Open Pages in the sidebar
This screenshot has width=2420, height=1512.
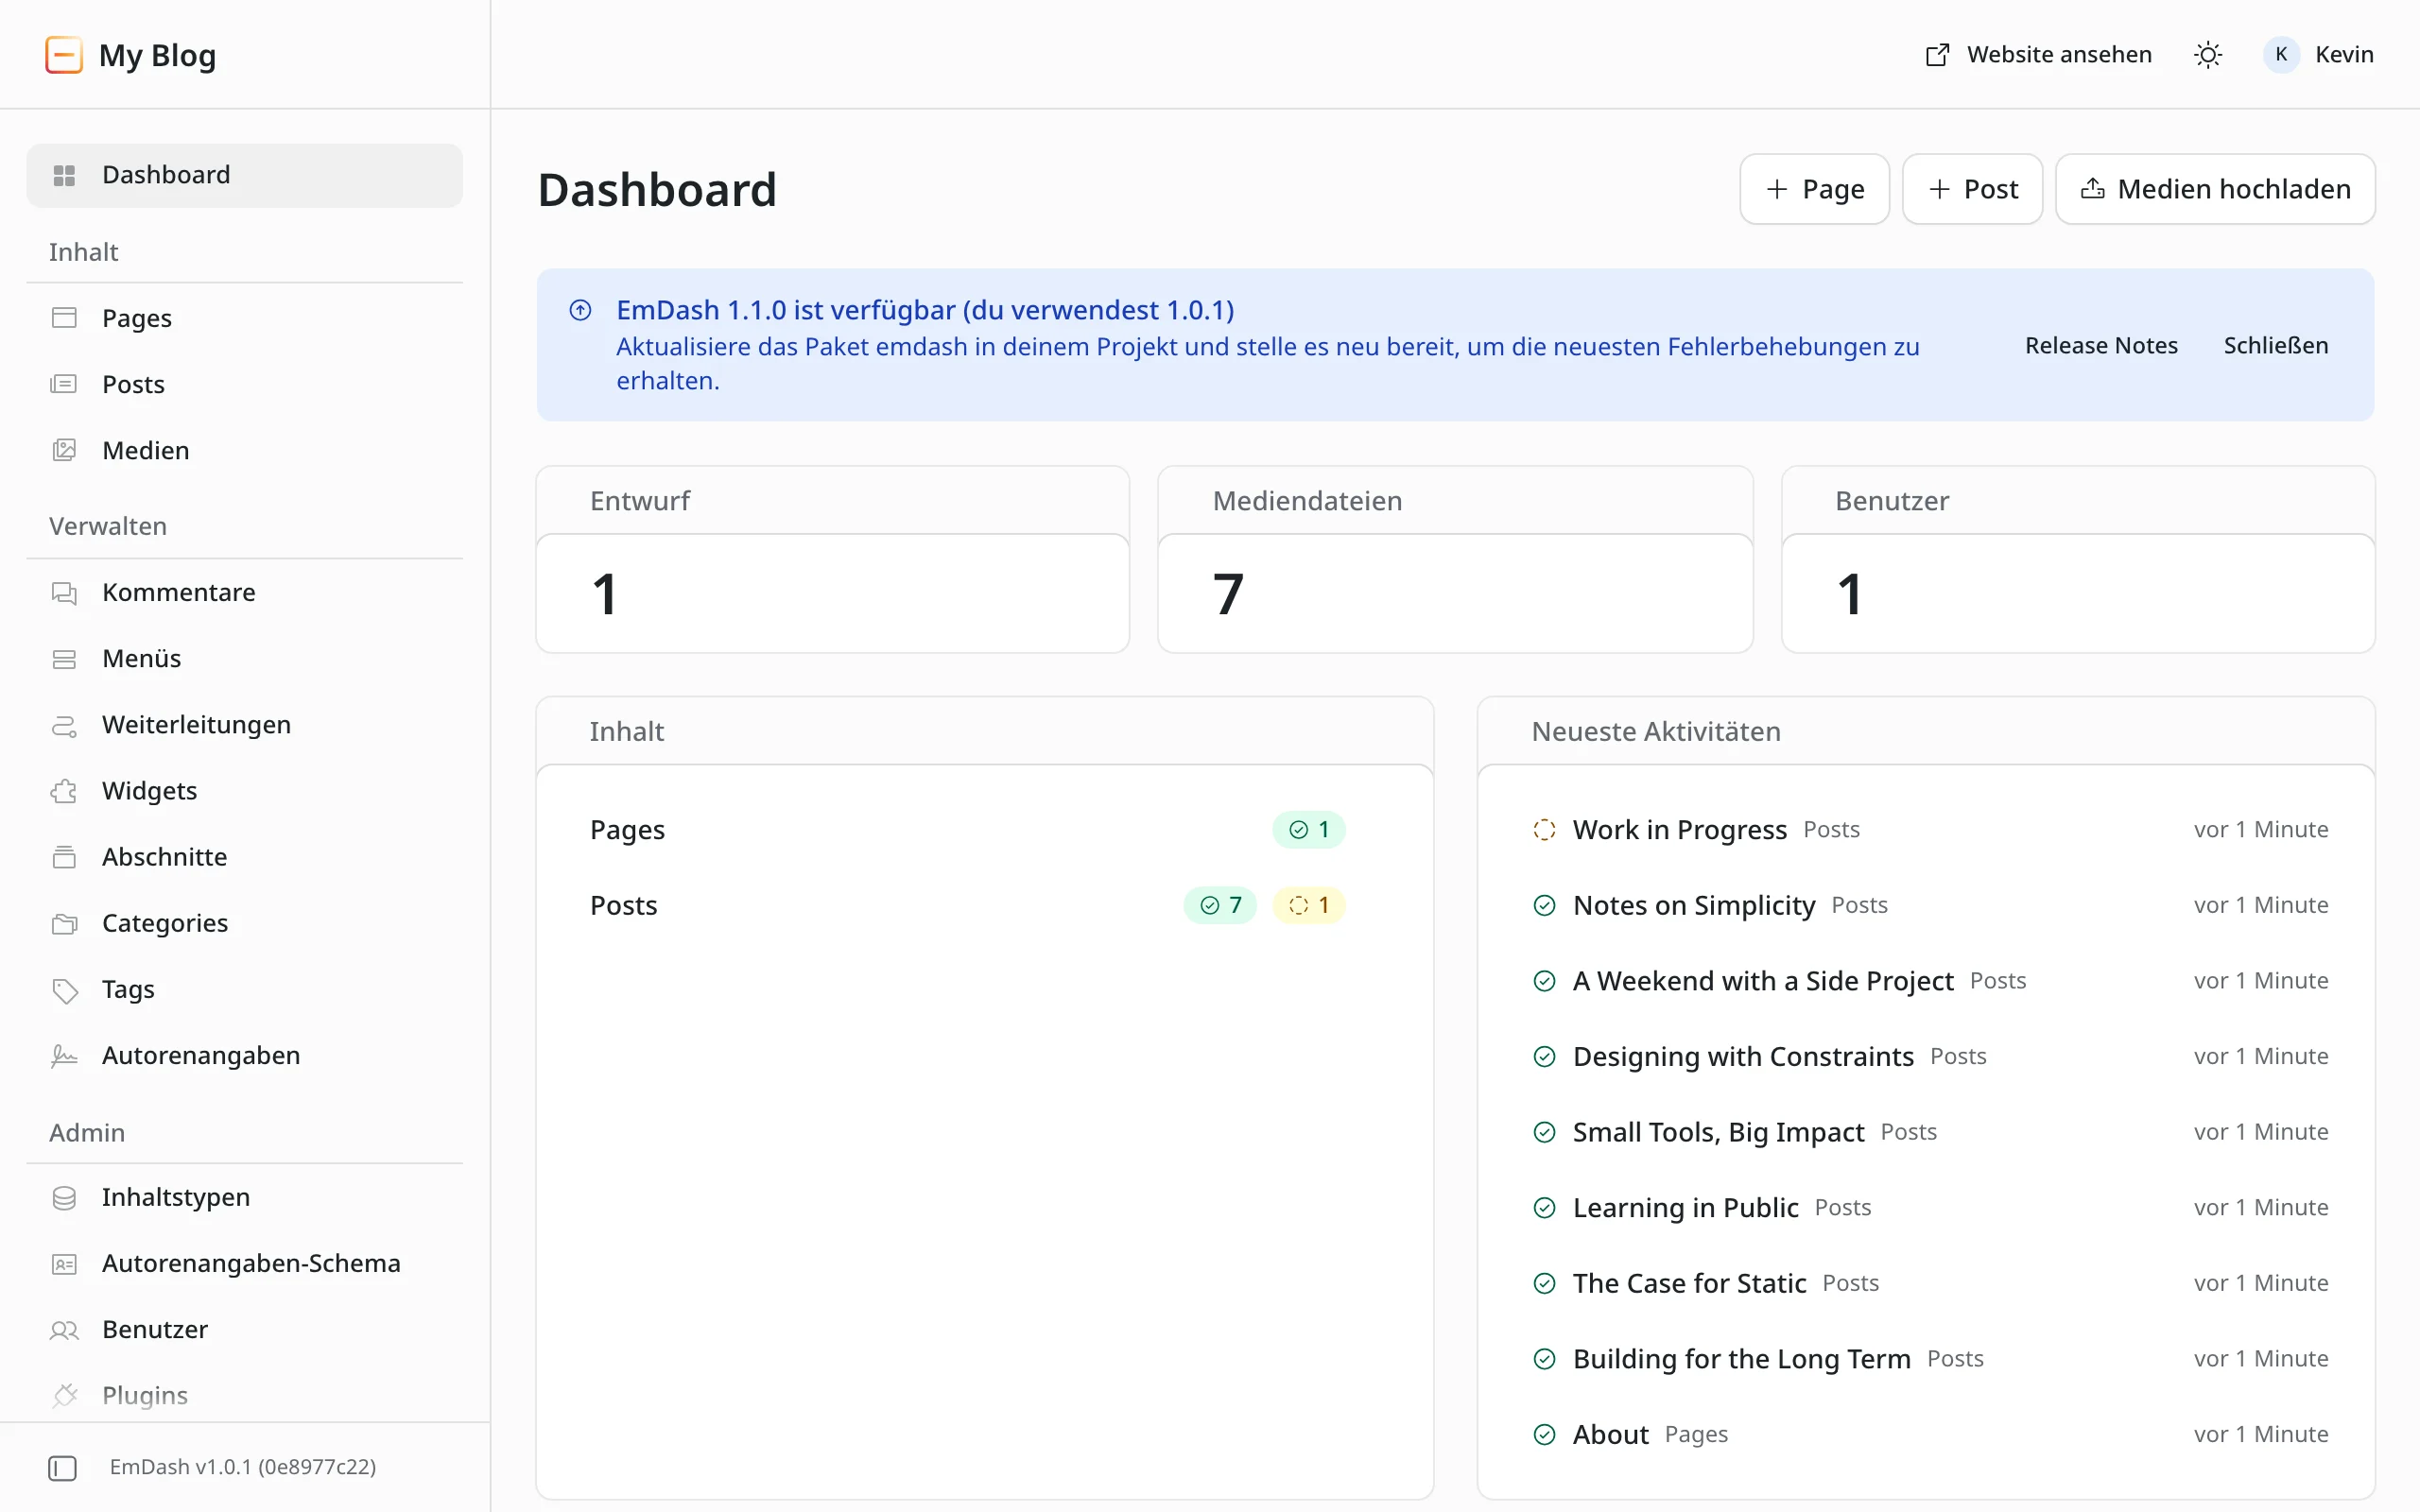pyautogui.click(x=244, y=318)
